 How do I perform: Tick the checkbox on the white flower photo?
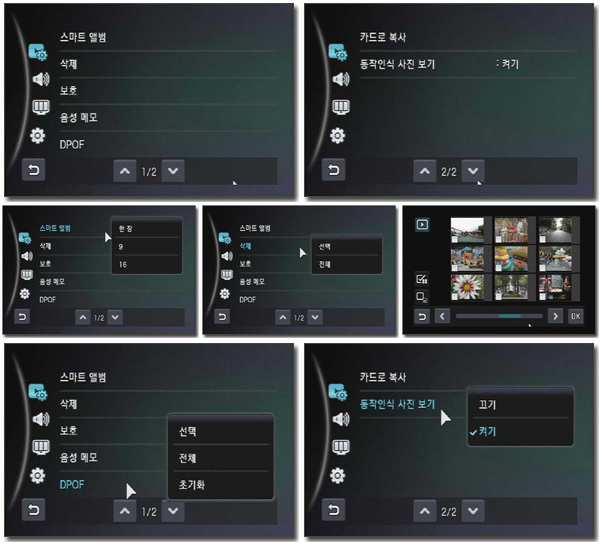454,297
